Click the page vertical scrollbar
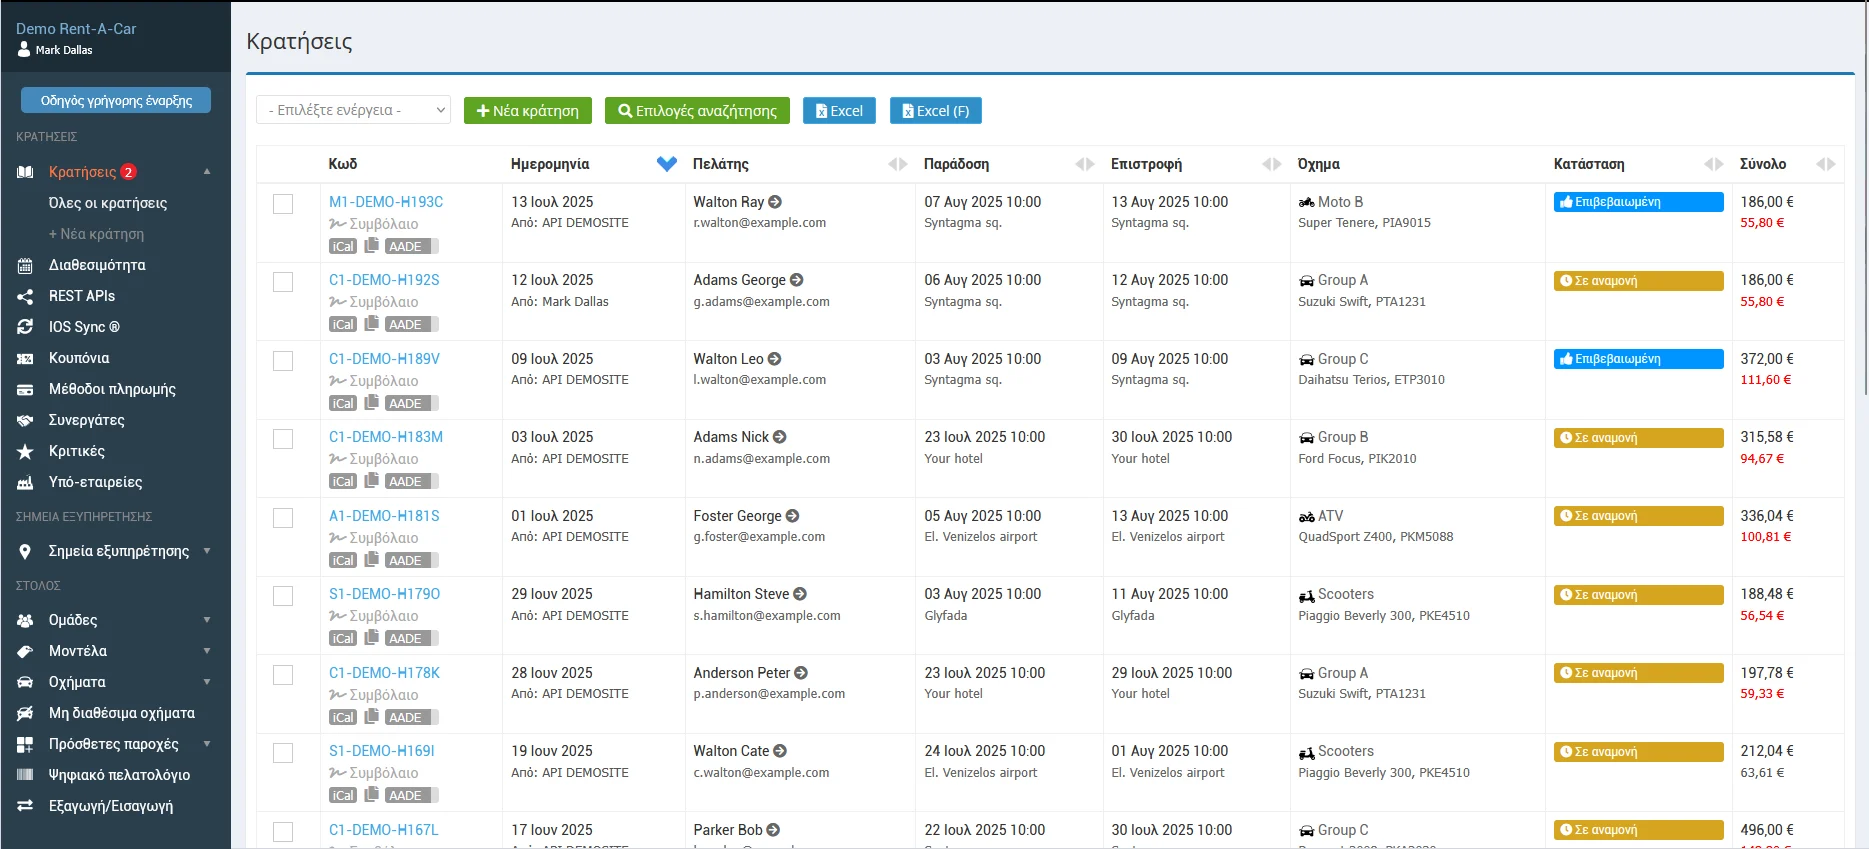Viewport: 1869px width, 849px height. coord(1862,200)
